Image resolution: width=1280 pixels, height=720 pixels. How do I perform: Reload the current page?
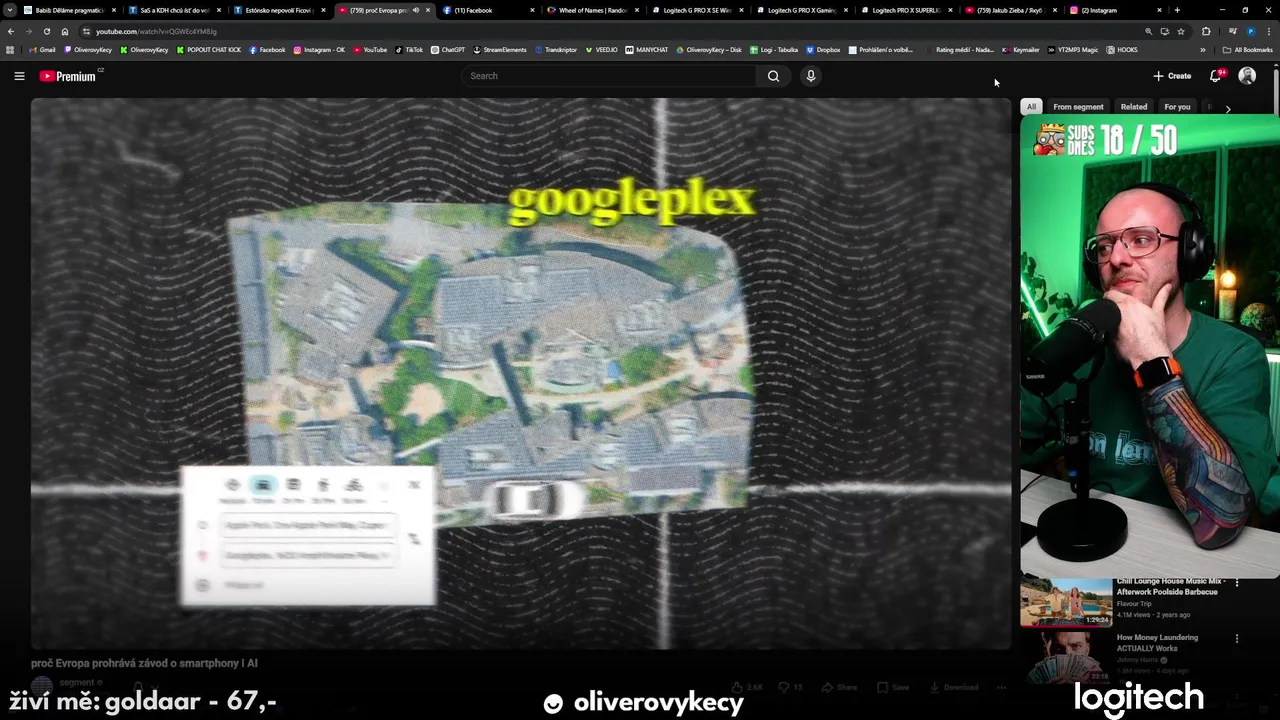tap(46, 31)
